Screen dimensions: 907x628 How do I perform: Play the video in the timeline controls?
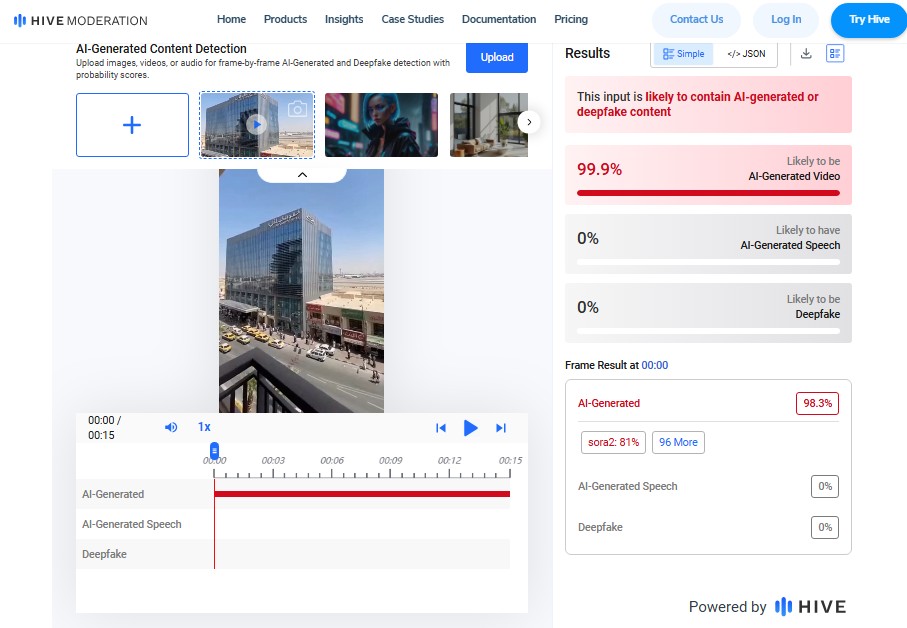click(x=470, y=428)
